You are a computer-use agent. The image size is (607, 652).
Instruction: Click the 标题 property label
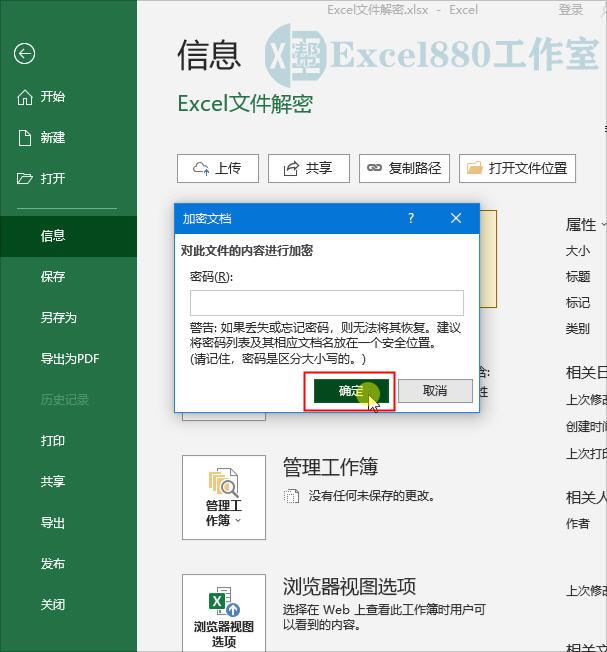click(578, 277)
